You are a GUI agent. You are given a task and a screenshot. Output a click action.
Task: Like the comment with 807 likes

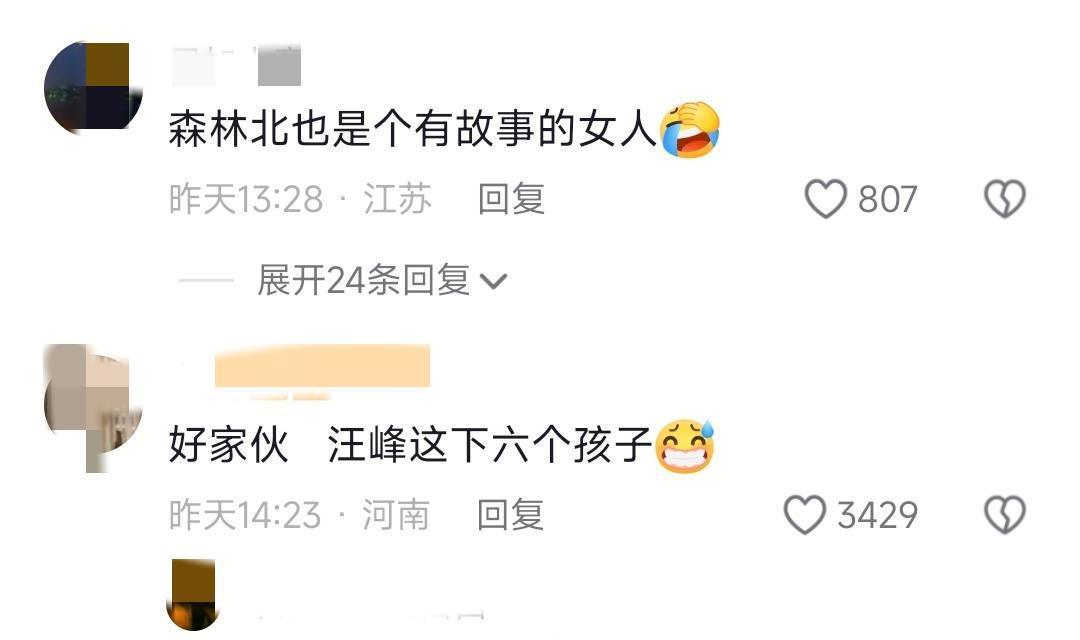(826, 199)
